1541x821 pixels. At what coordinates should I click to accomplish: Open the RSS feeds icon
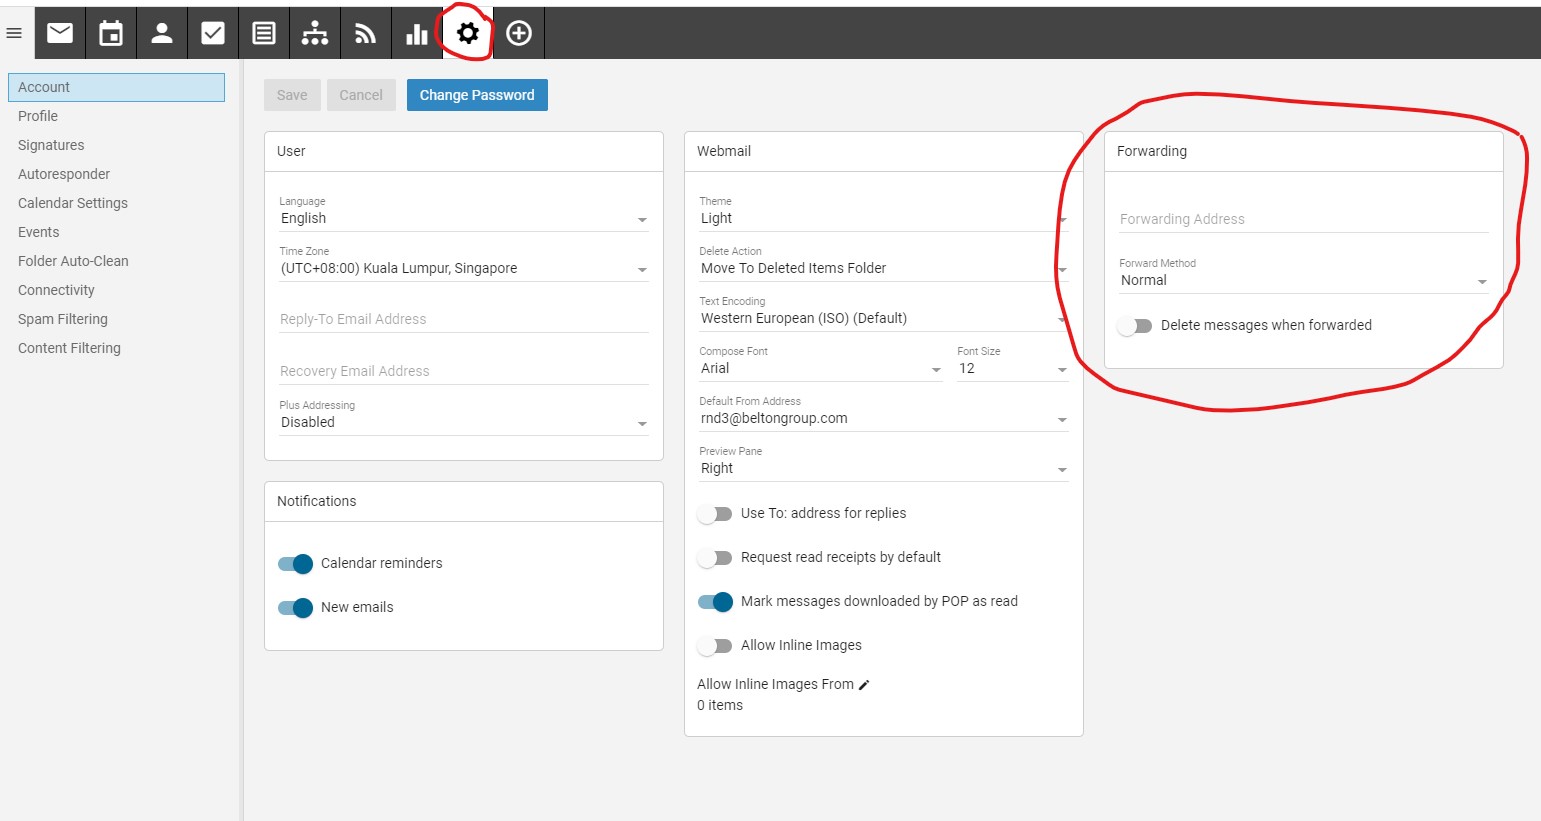point(366,33)
